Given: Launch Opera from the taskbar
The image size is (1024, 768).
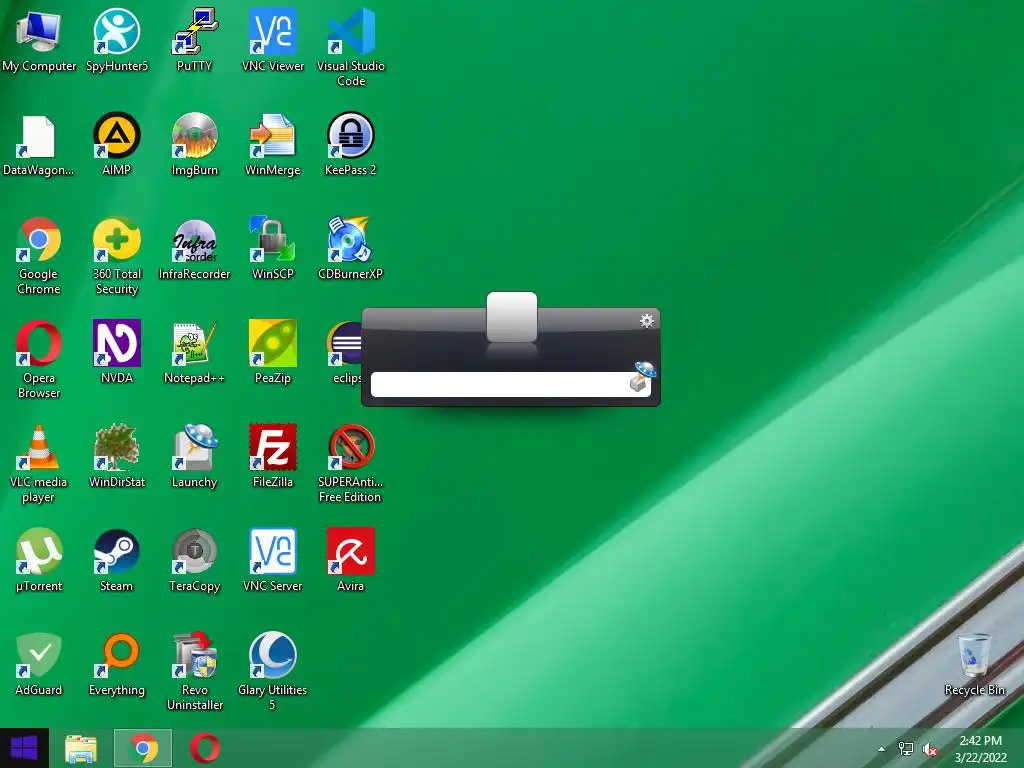Looking at the screenshot, I should pos(204,748).
